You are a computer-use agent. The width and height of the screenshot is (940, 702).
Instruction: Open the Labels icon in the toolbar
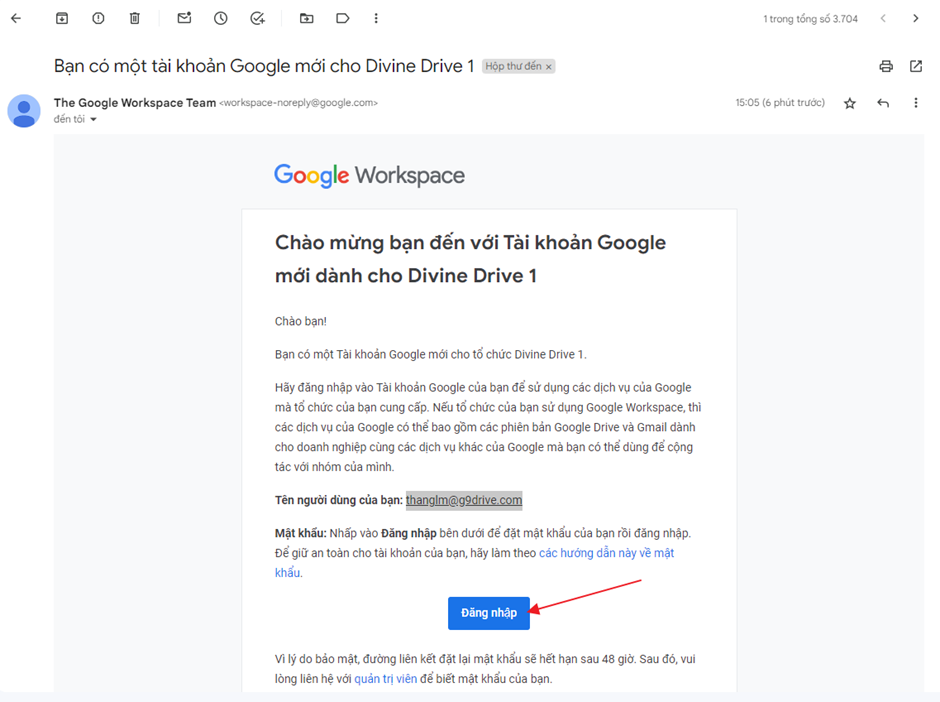342,18
